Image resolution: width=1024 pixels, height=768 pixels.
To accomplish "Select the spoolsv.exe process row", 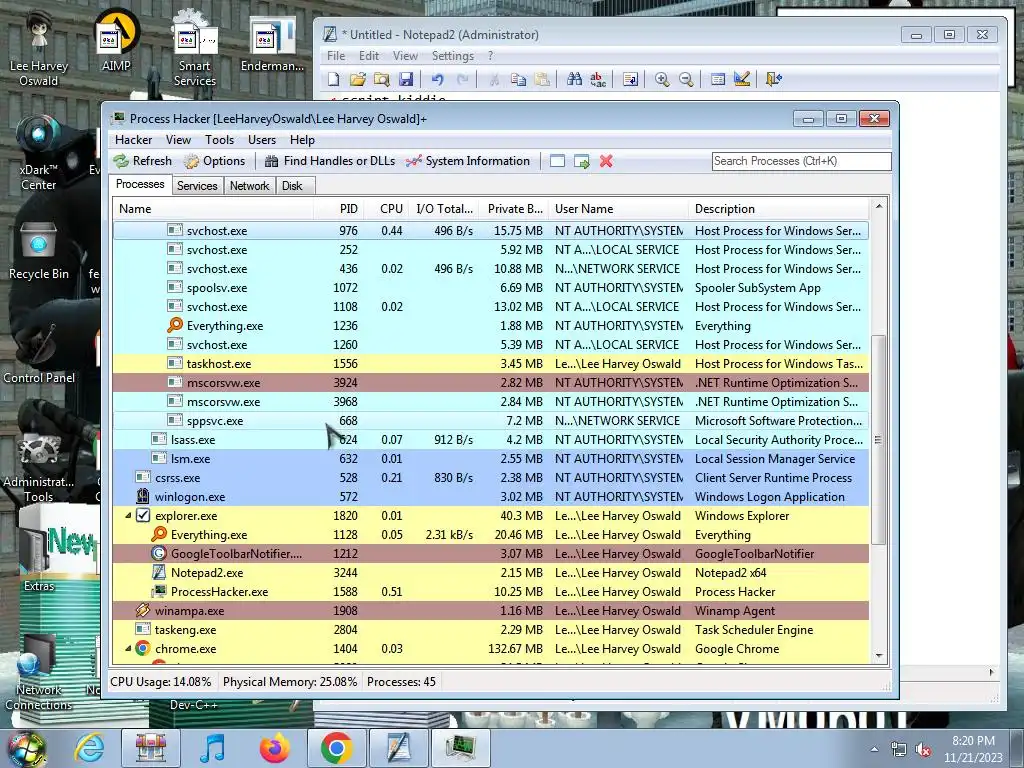I will (x=490, y=288).
